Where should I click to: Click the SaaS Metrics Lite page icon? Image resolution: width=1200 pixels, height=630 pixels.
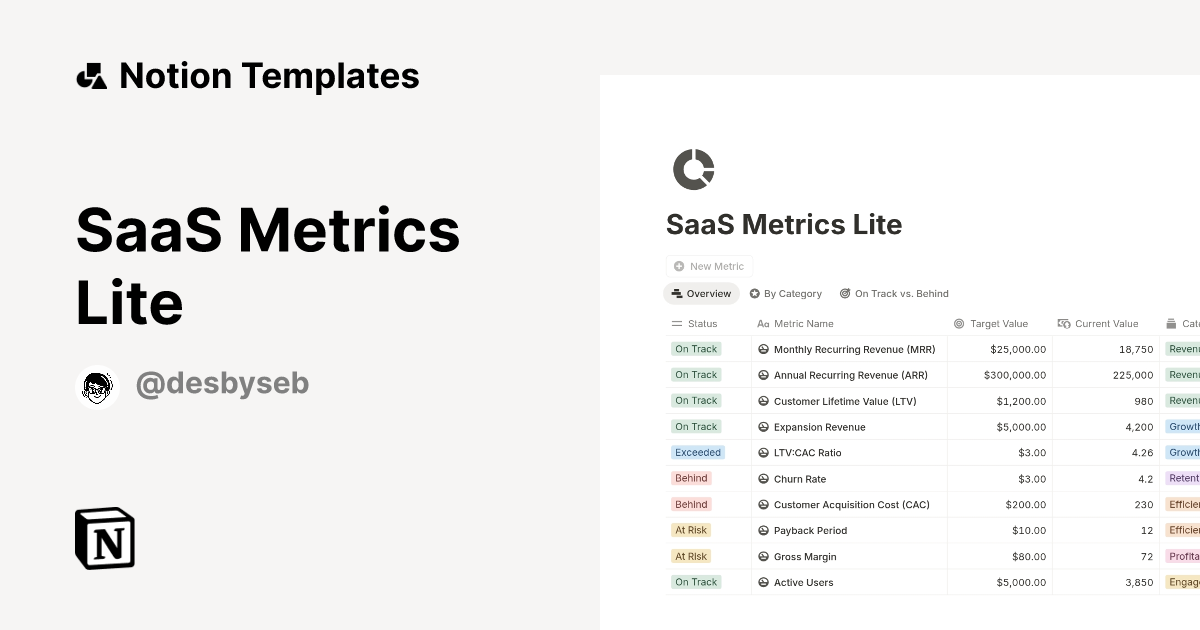pos(694,169)
